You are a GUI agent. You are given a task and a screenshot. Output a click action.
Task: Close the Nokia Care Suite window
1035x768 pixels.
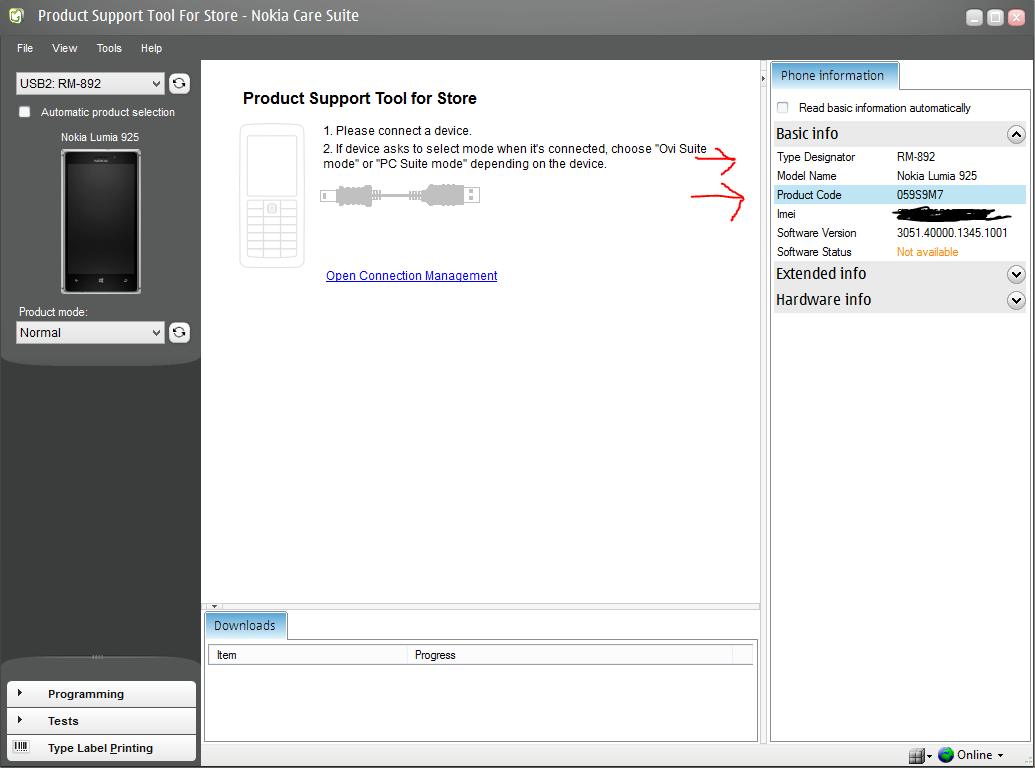pyautogui.click(x=1016, y=18)
